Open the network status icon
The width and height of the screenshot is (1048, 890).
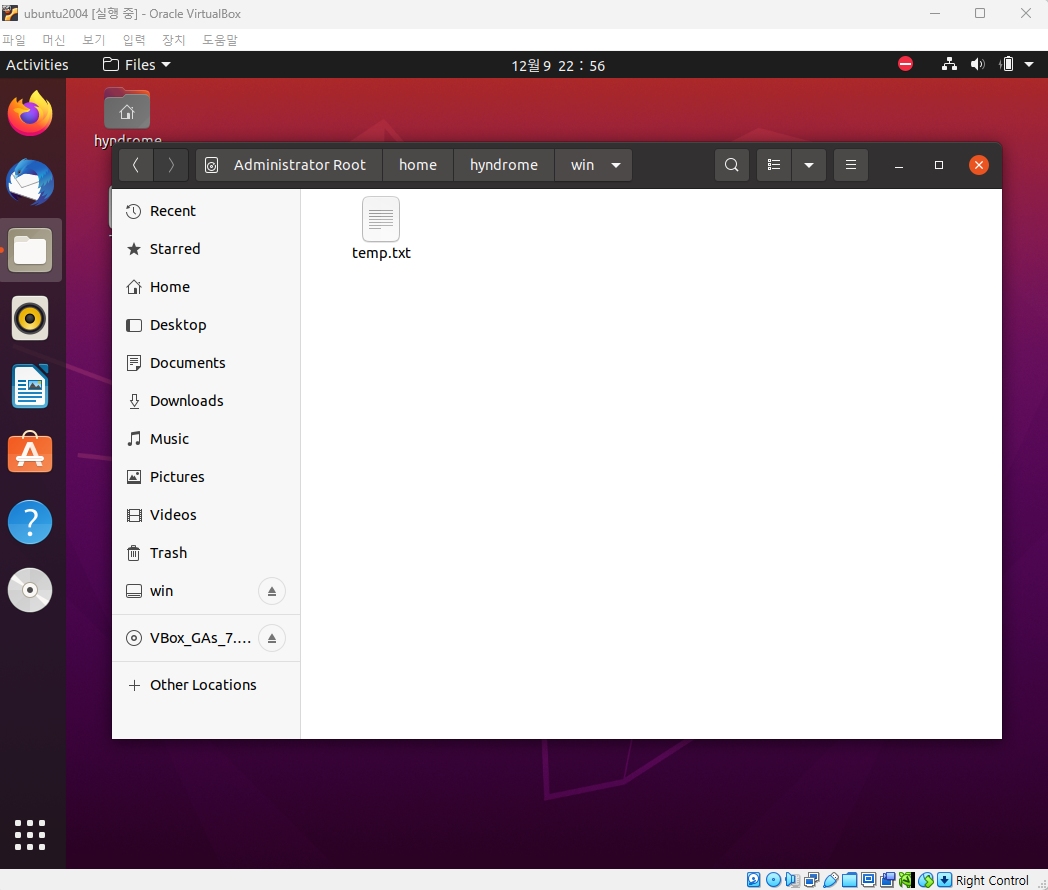[949, 65]
